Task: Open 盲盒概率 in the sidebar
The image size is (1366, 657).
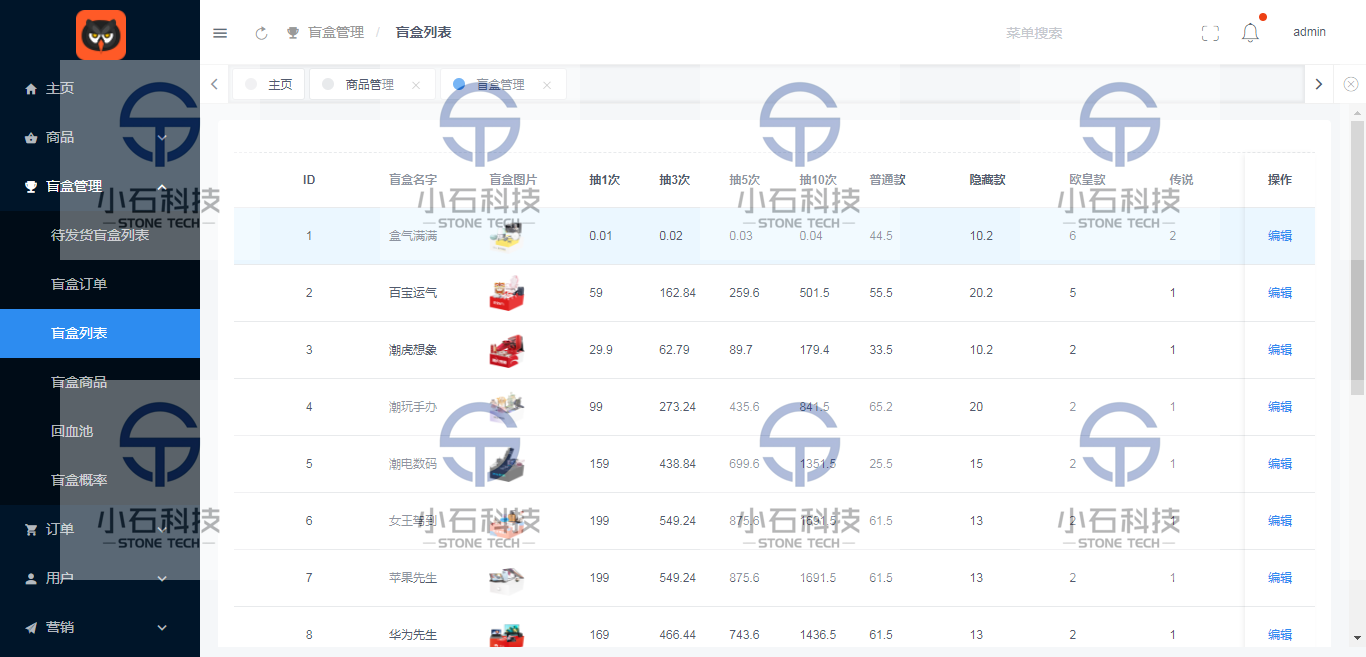Action: (x=100, y=480)
